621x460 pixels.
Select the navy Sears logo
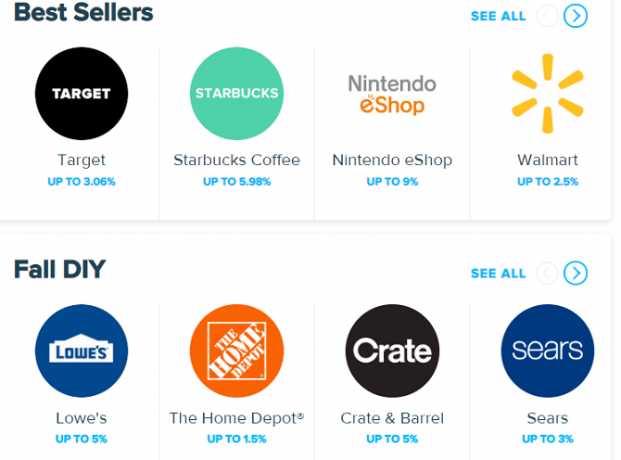(548, 351)
